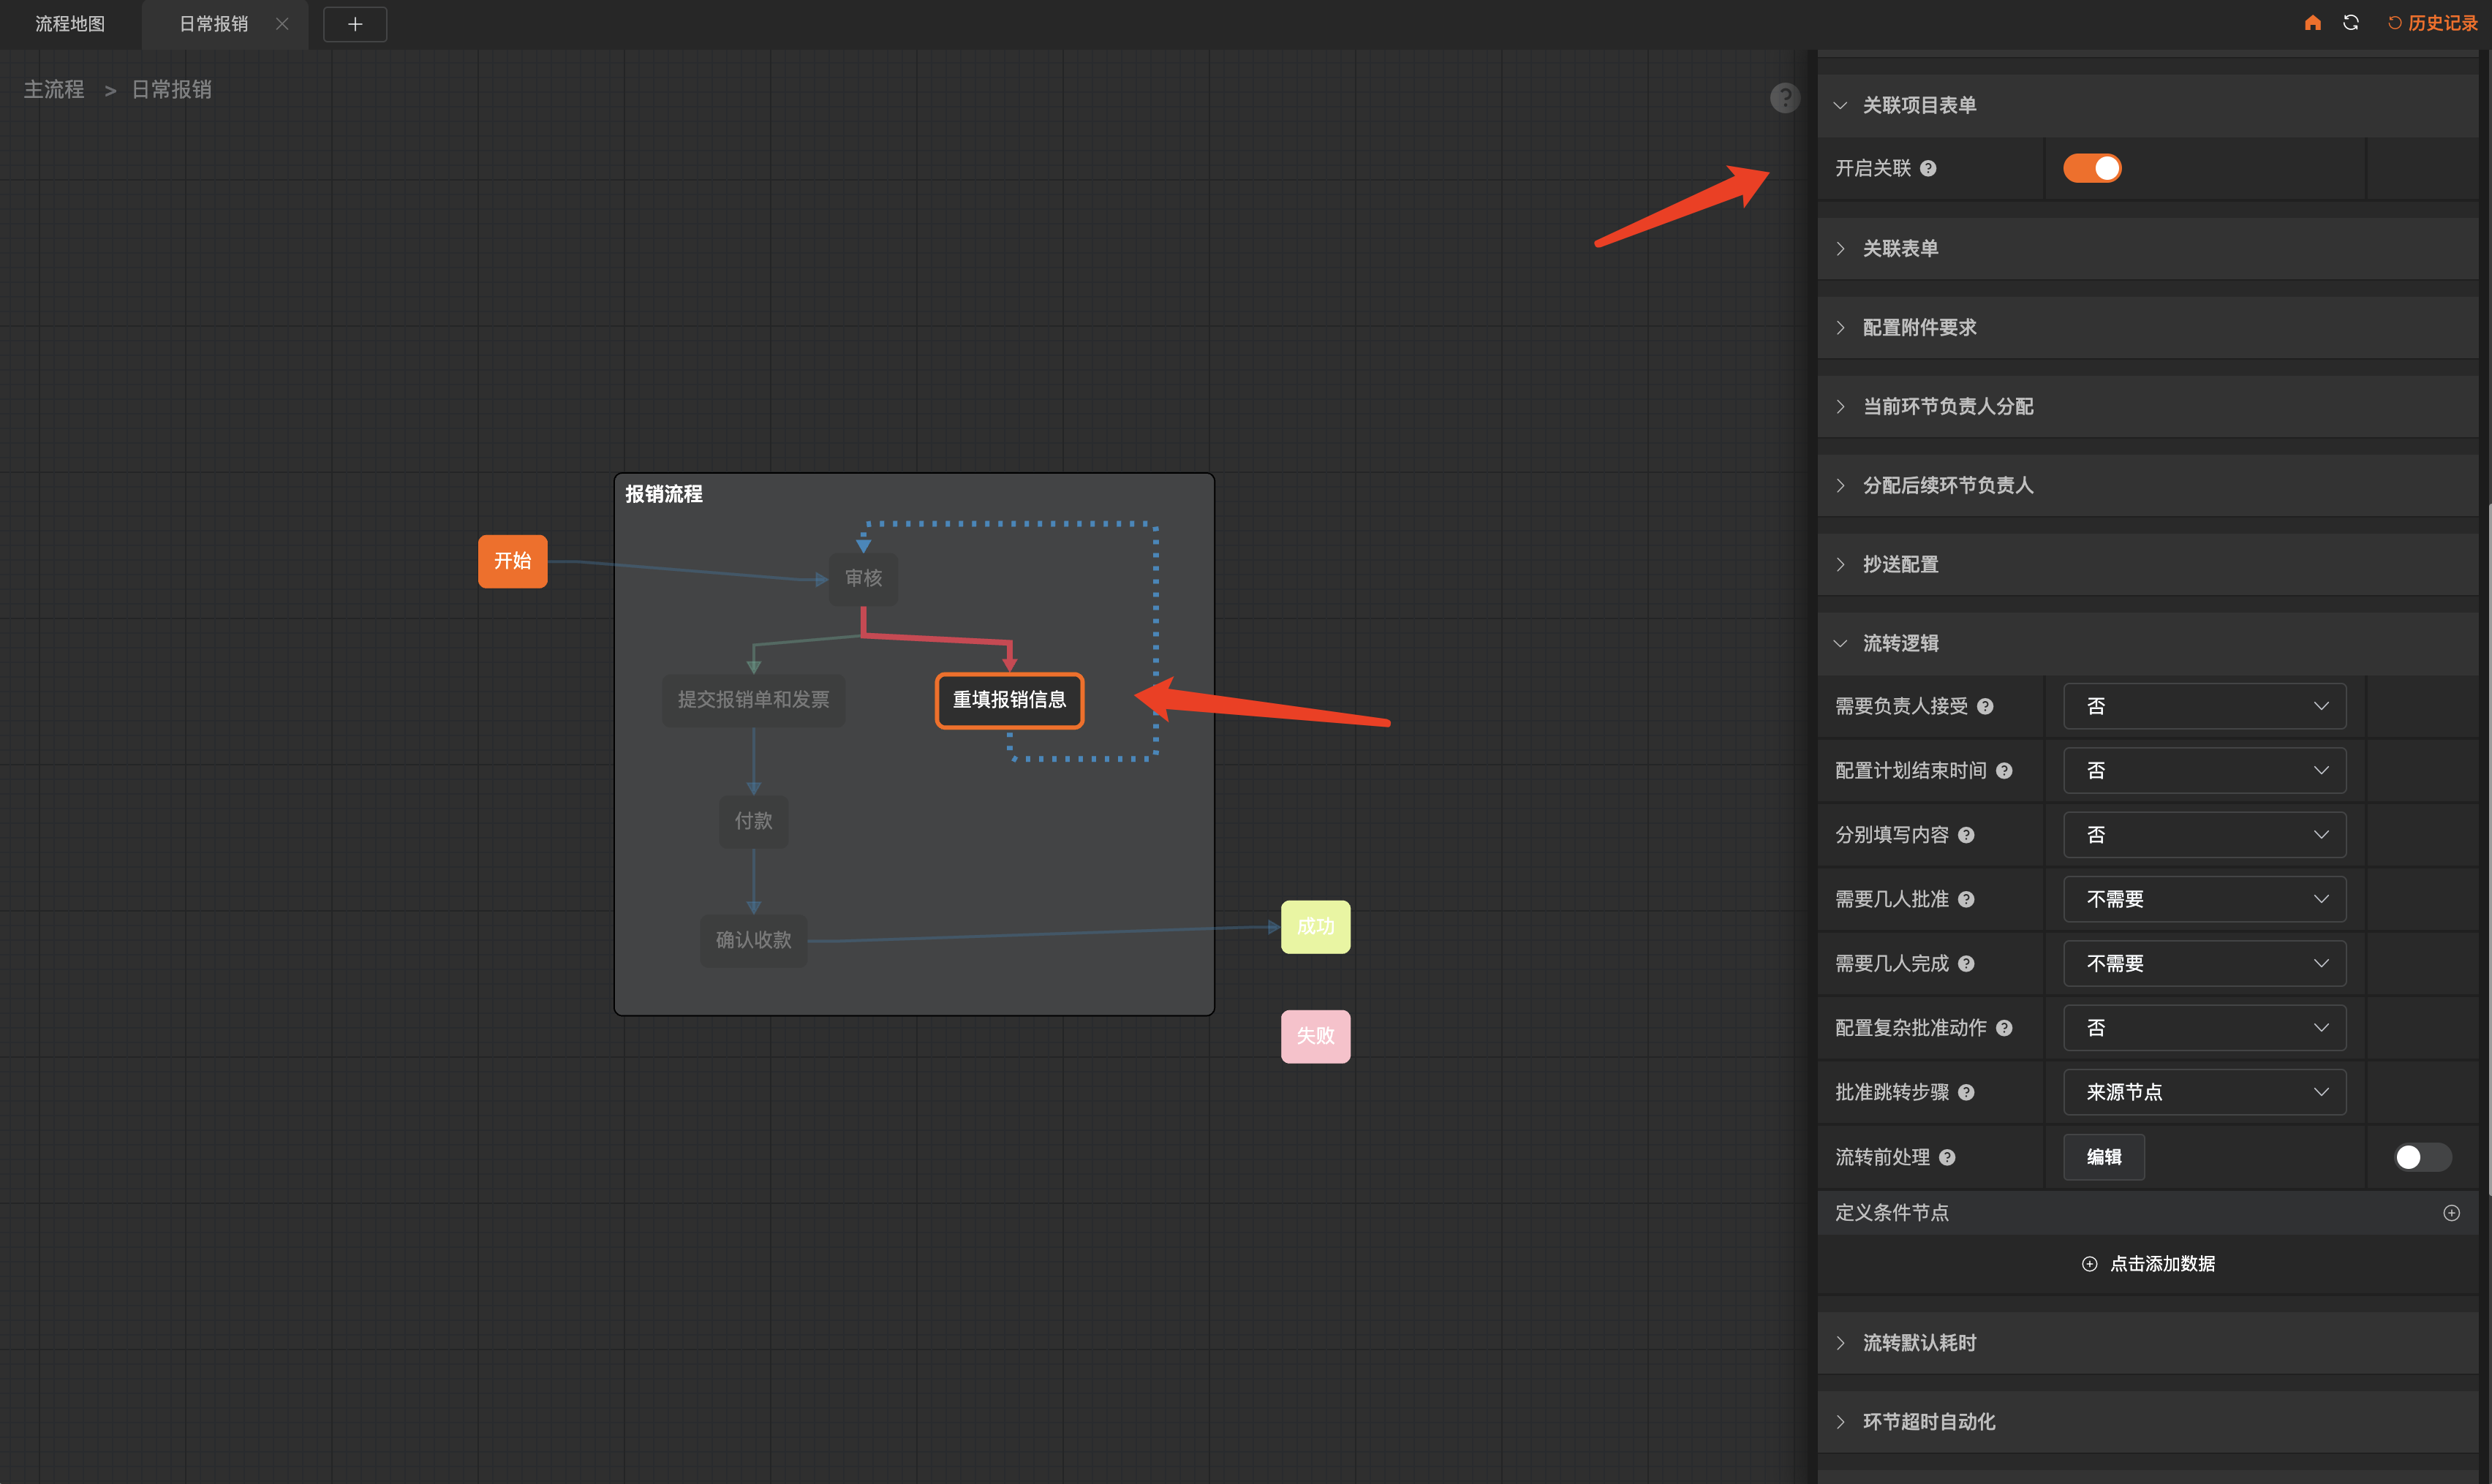Click the 报销流程 group title
The height and width of the screenshot is (1484, 2492).
(x=663, y=494)
